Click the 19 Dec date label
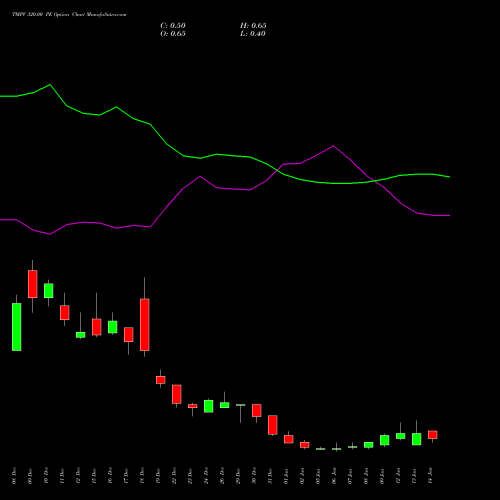500x500 pixels. click(158, 476)
